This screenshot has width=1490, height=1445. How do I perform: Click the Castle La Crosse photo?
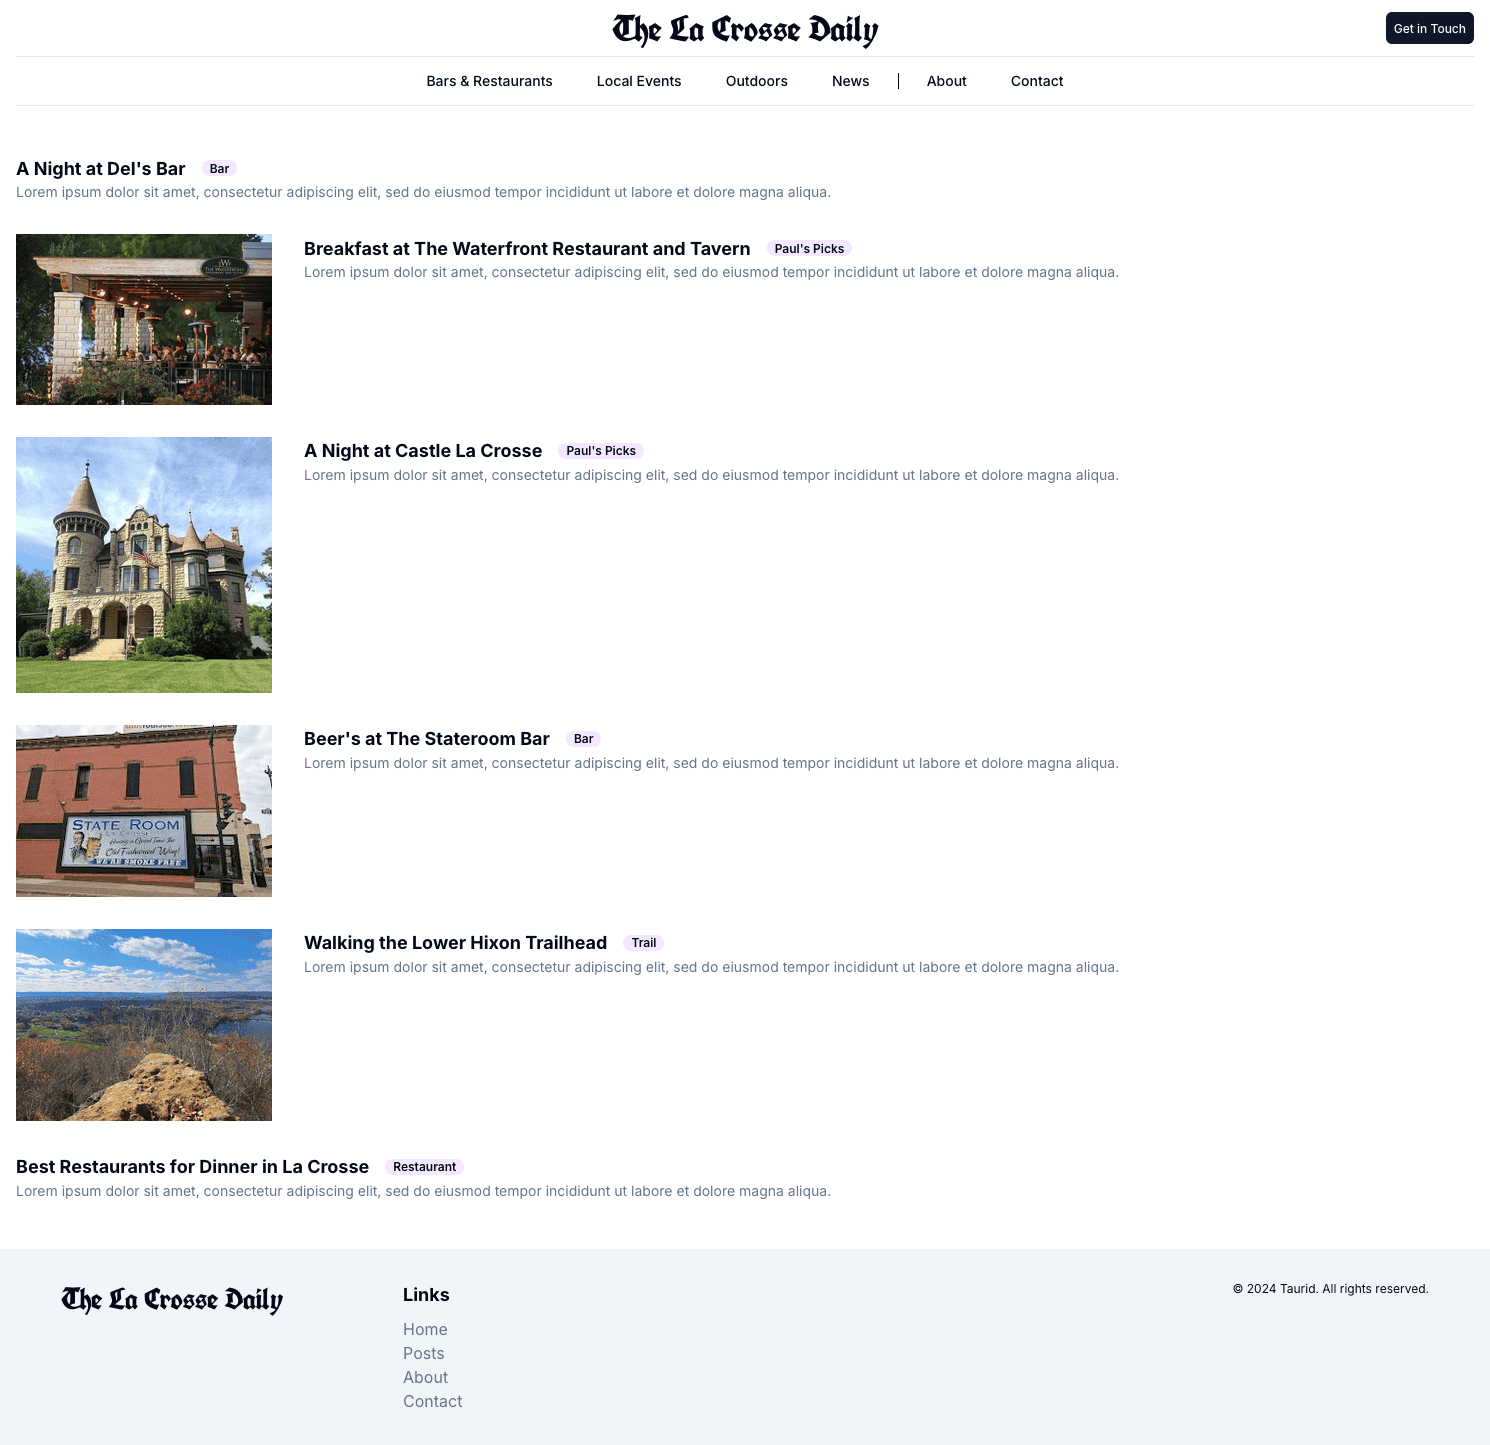coord(144,564)
